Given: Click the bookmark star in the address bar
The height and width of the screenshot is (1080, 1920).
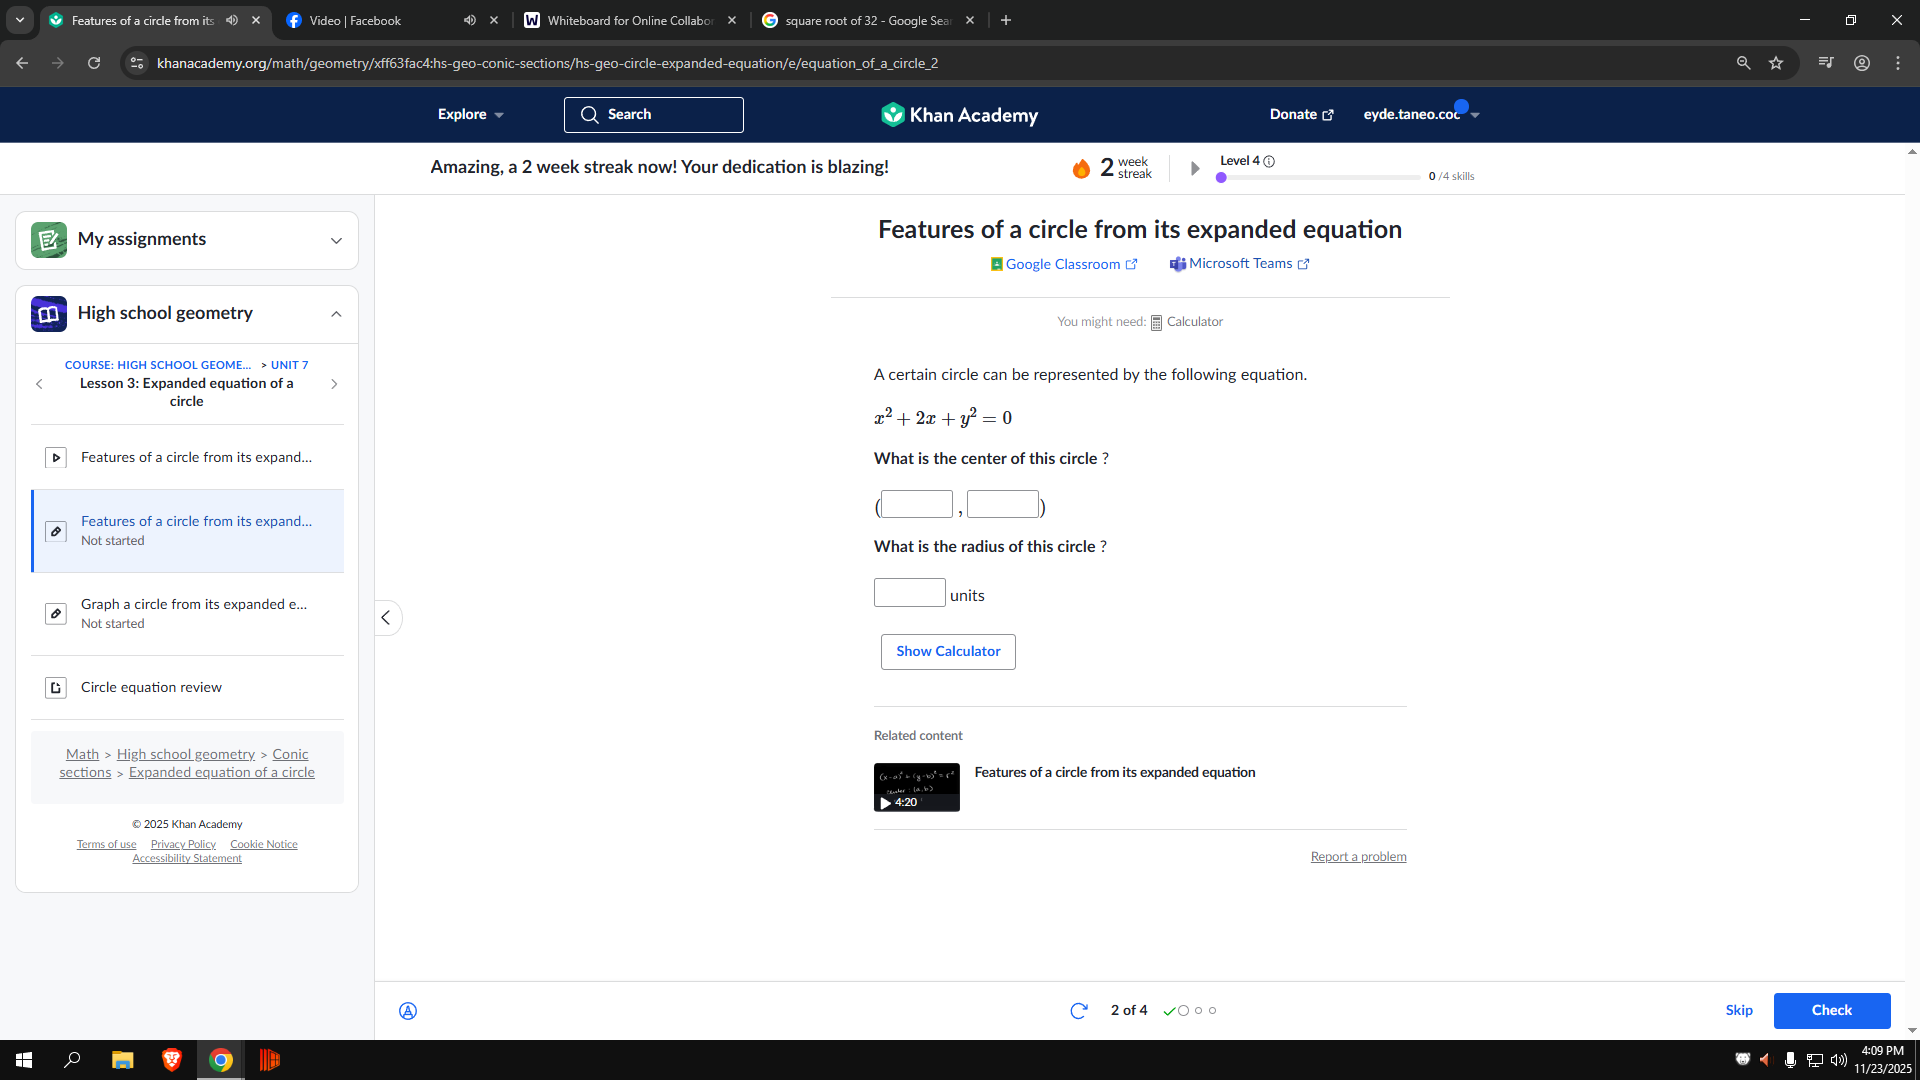Looking at the screenshot, I should [1776, 62].
